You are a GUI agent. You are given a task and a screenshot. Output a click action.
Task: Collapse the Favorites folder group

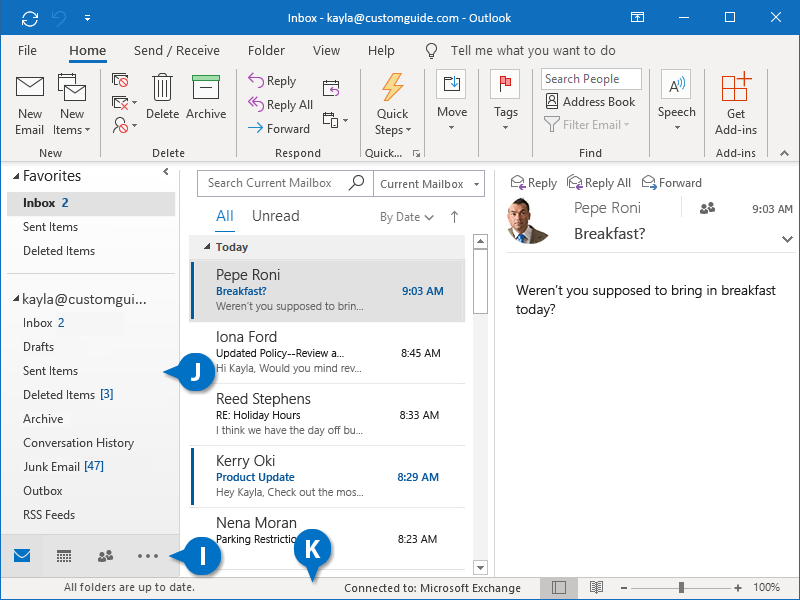[x=15, y=176]
